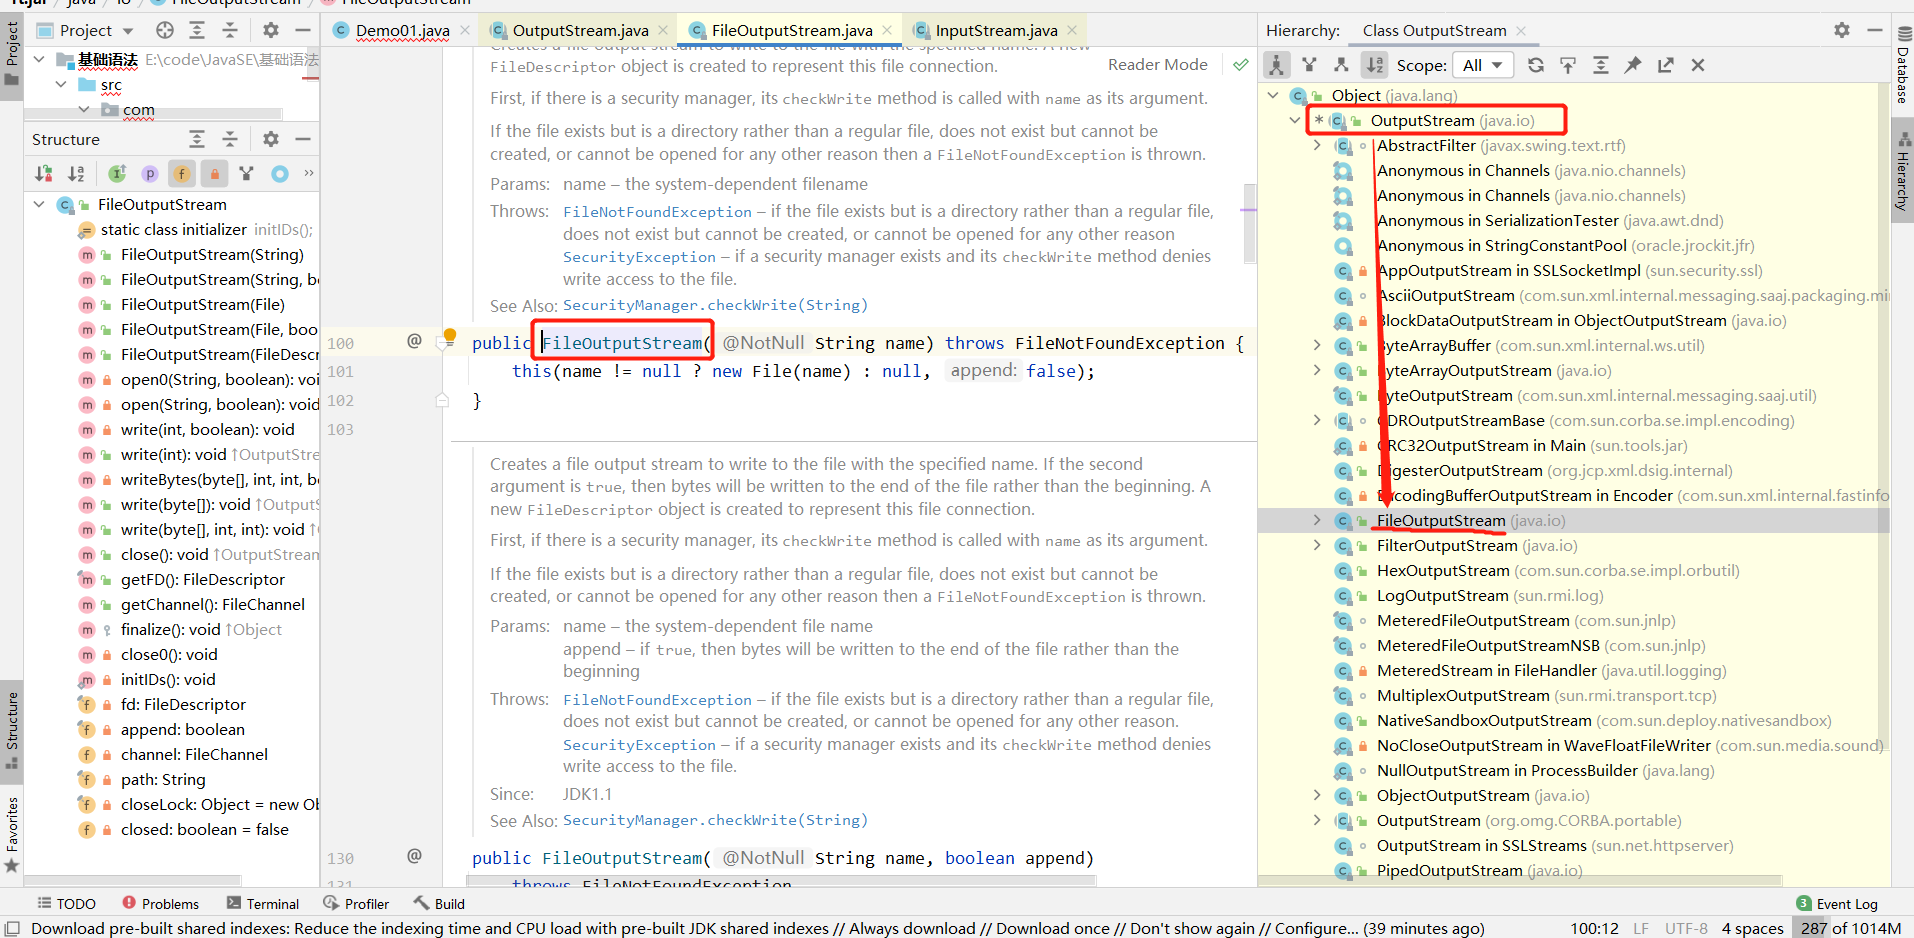Open the Database side tool window
Viewport: 1914px width, 938px height.
(x=1902, y=65)
